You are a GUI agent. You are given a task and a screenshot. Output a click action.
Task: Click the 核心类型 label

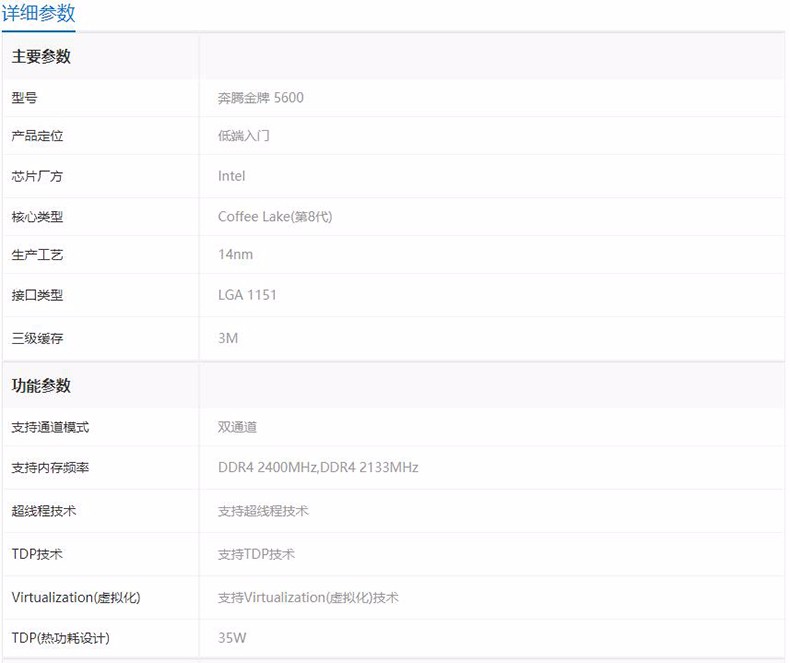coord(37,217)
